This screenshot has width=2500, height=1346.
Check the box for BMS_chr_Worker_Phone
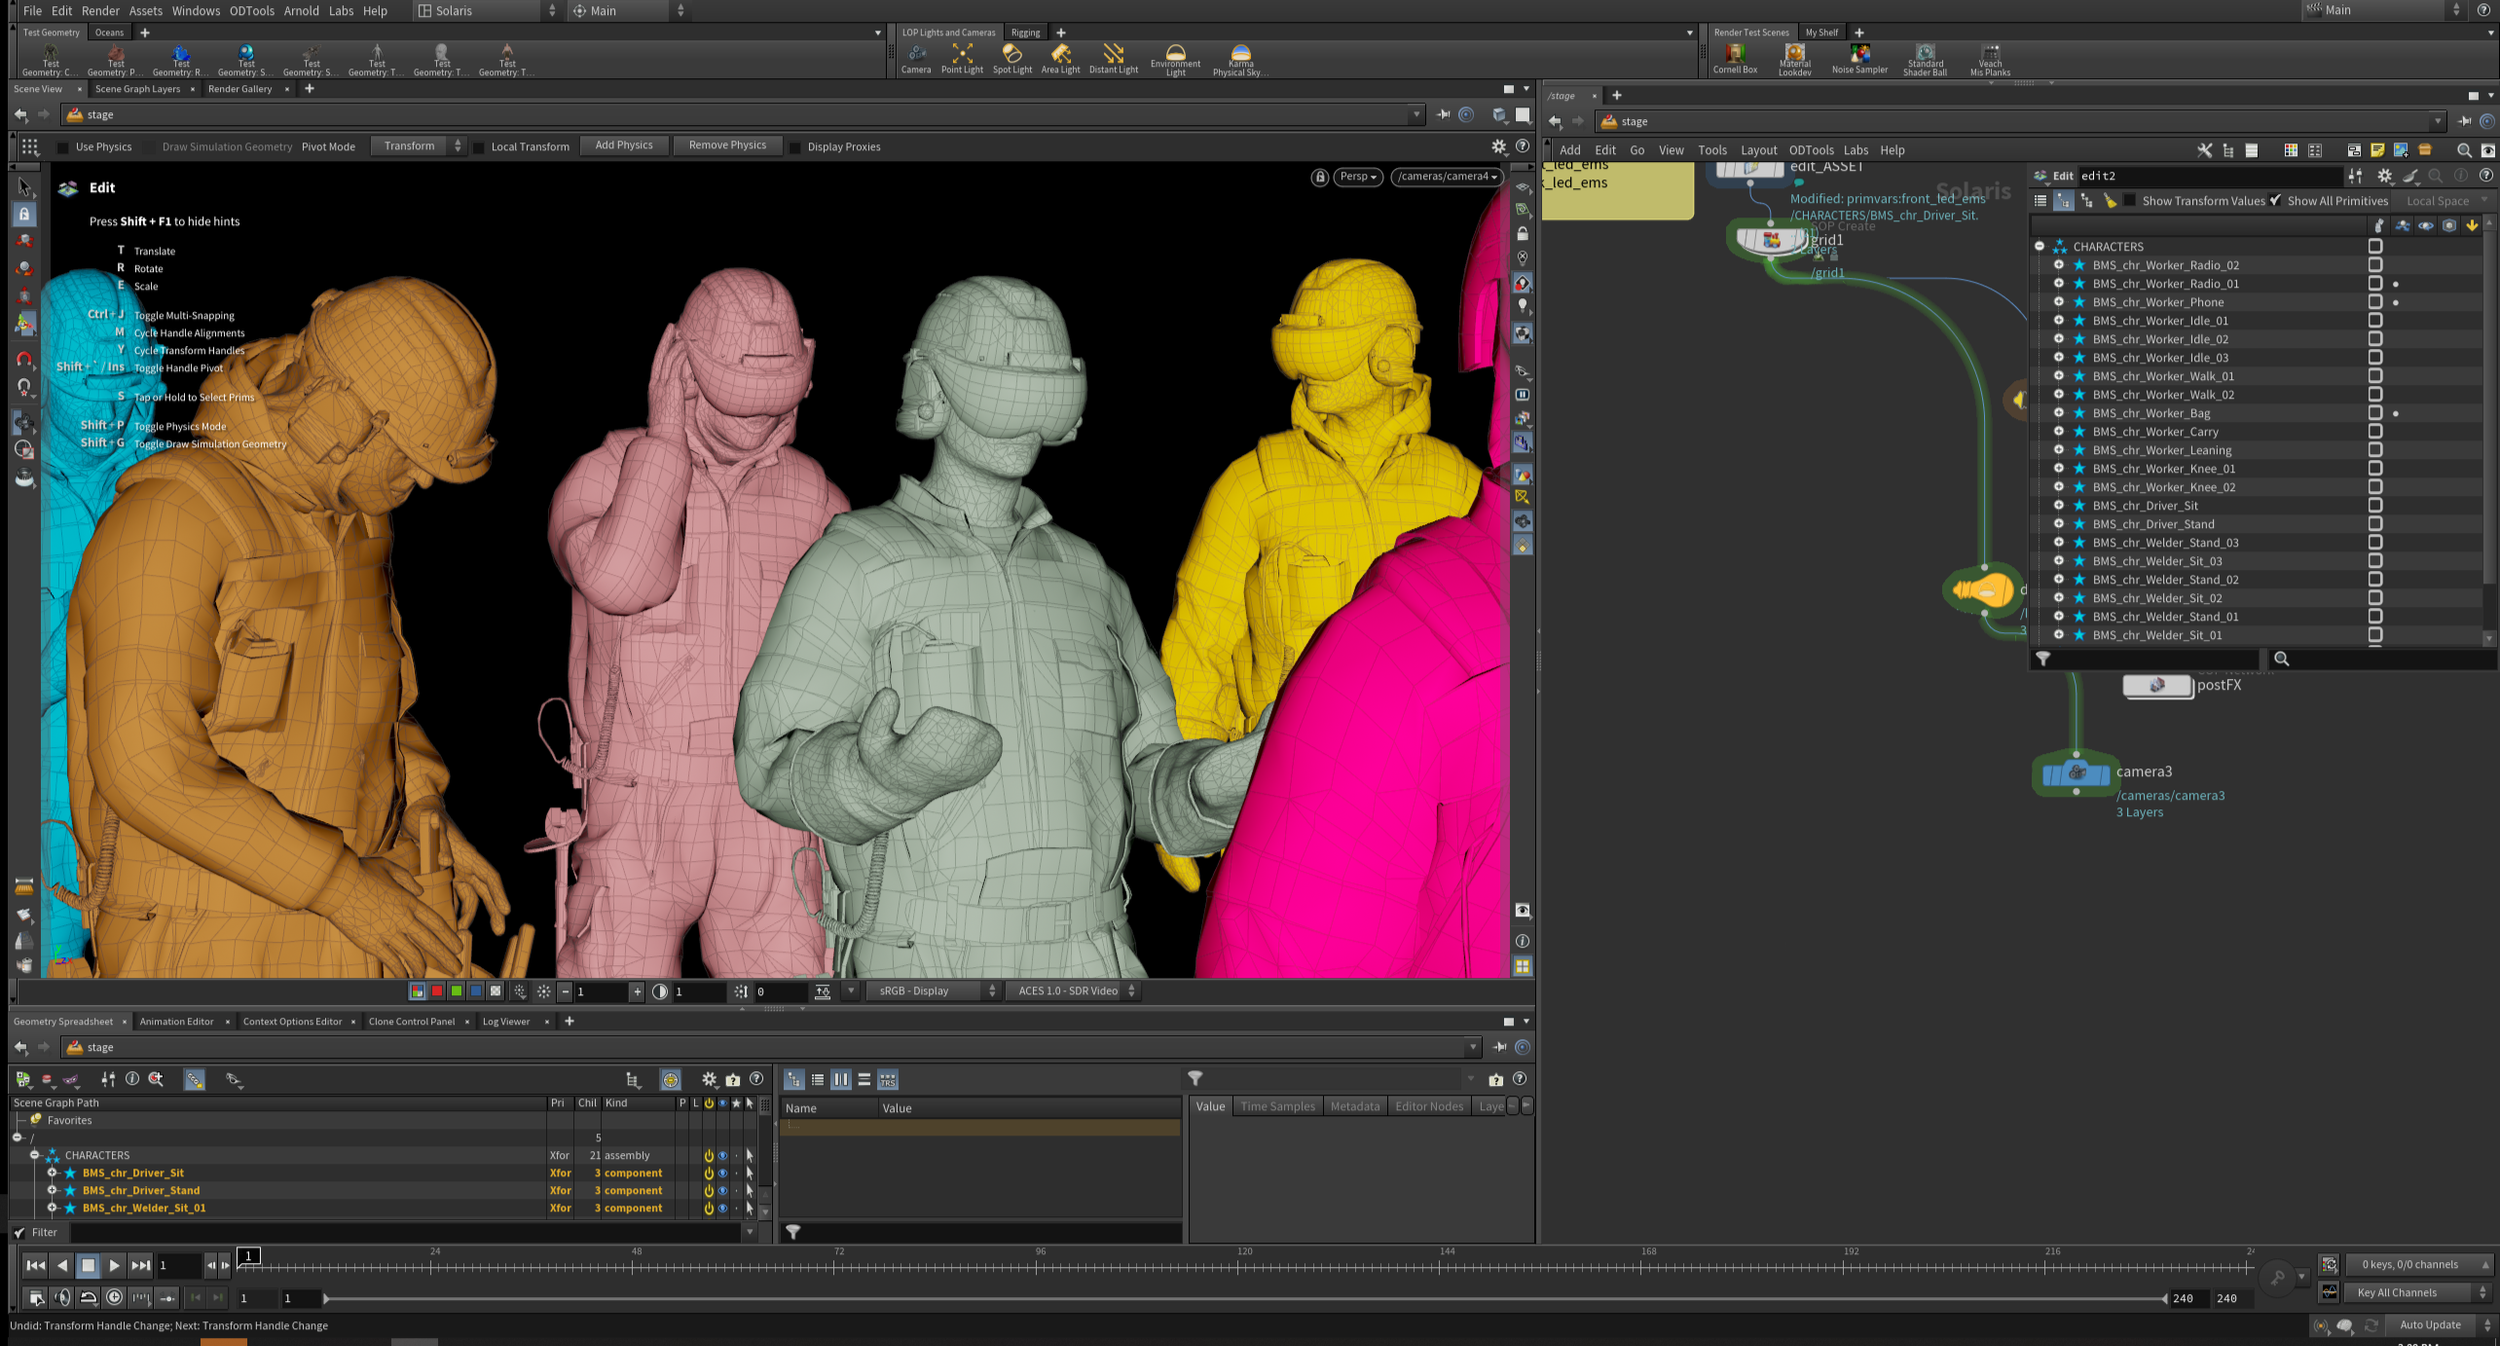pyautogui.click(x=2374, y=302)
